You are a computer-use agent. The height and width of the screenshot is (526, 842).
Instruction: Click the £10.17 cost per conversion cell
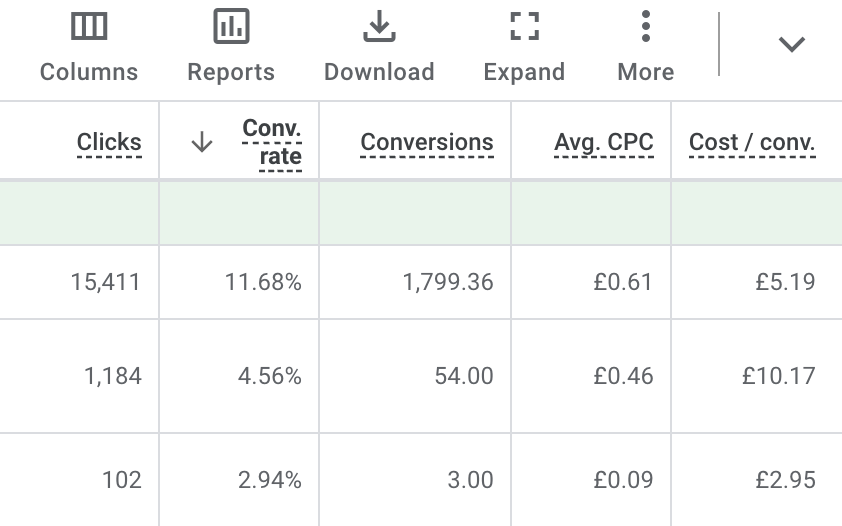[x=756, y=376]
